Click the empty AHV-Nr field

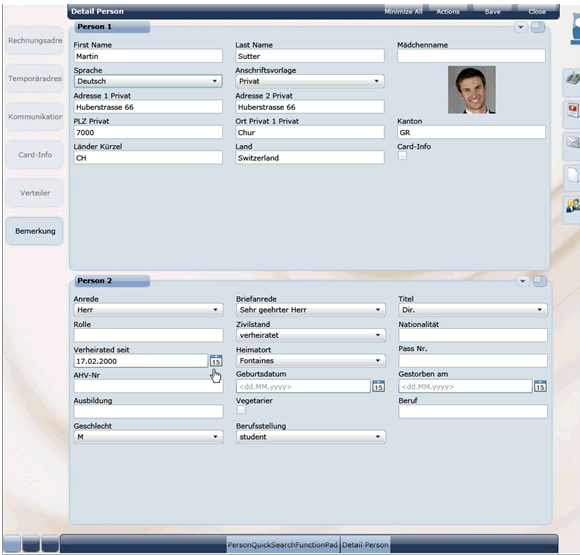[148, 386]
